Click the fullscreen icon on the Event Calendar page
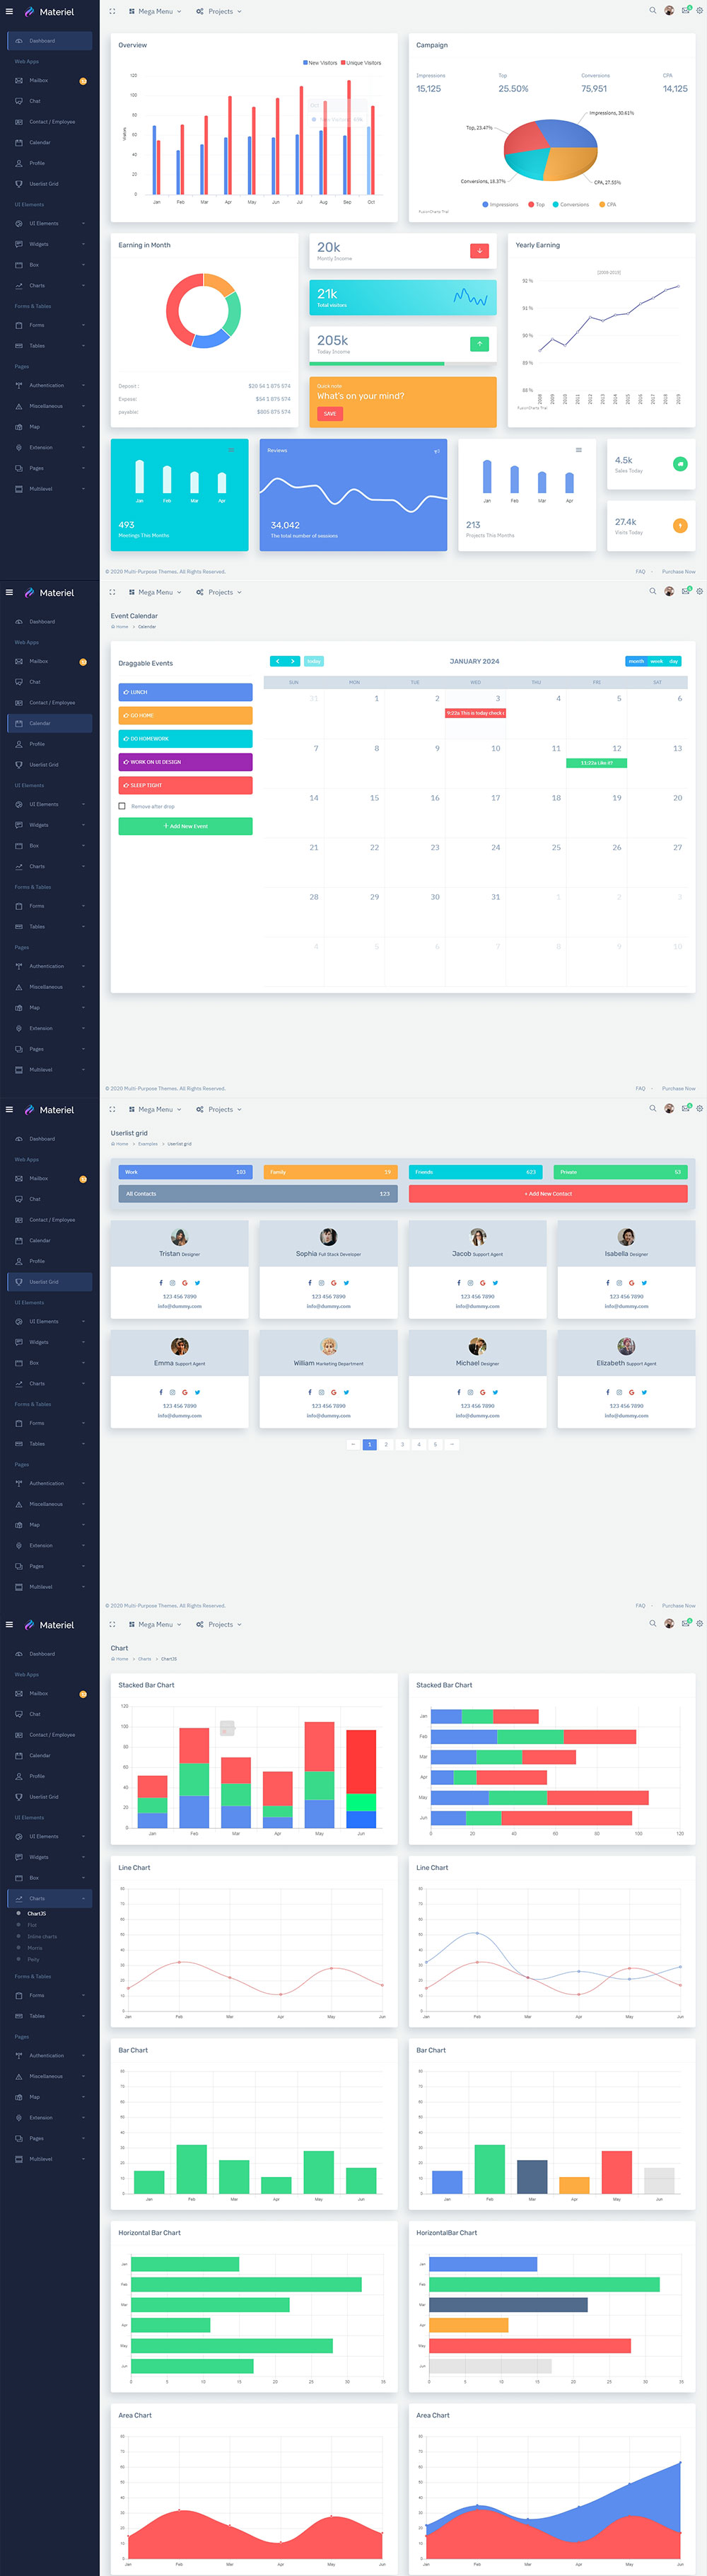Viewport: 707px width, 2576px height. pyautogui.click(x=112, y=592)
